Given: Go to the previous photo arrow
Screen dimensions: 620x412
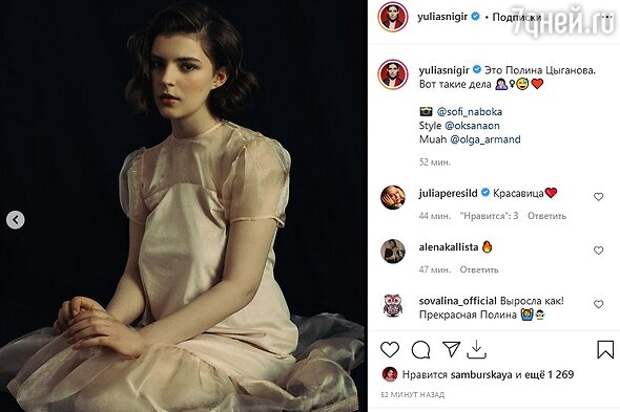Looking at the screenshot, I should (15, 219).
